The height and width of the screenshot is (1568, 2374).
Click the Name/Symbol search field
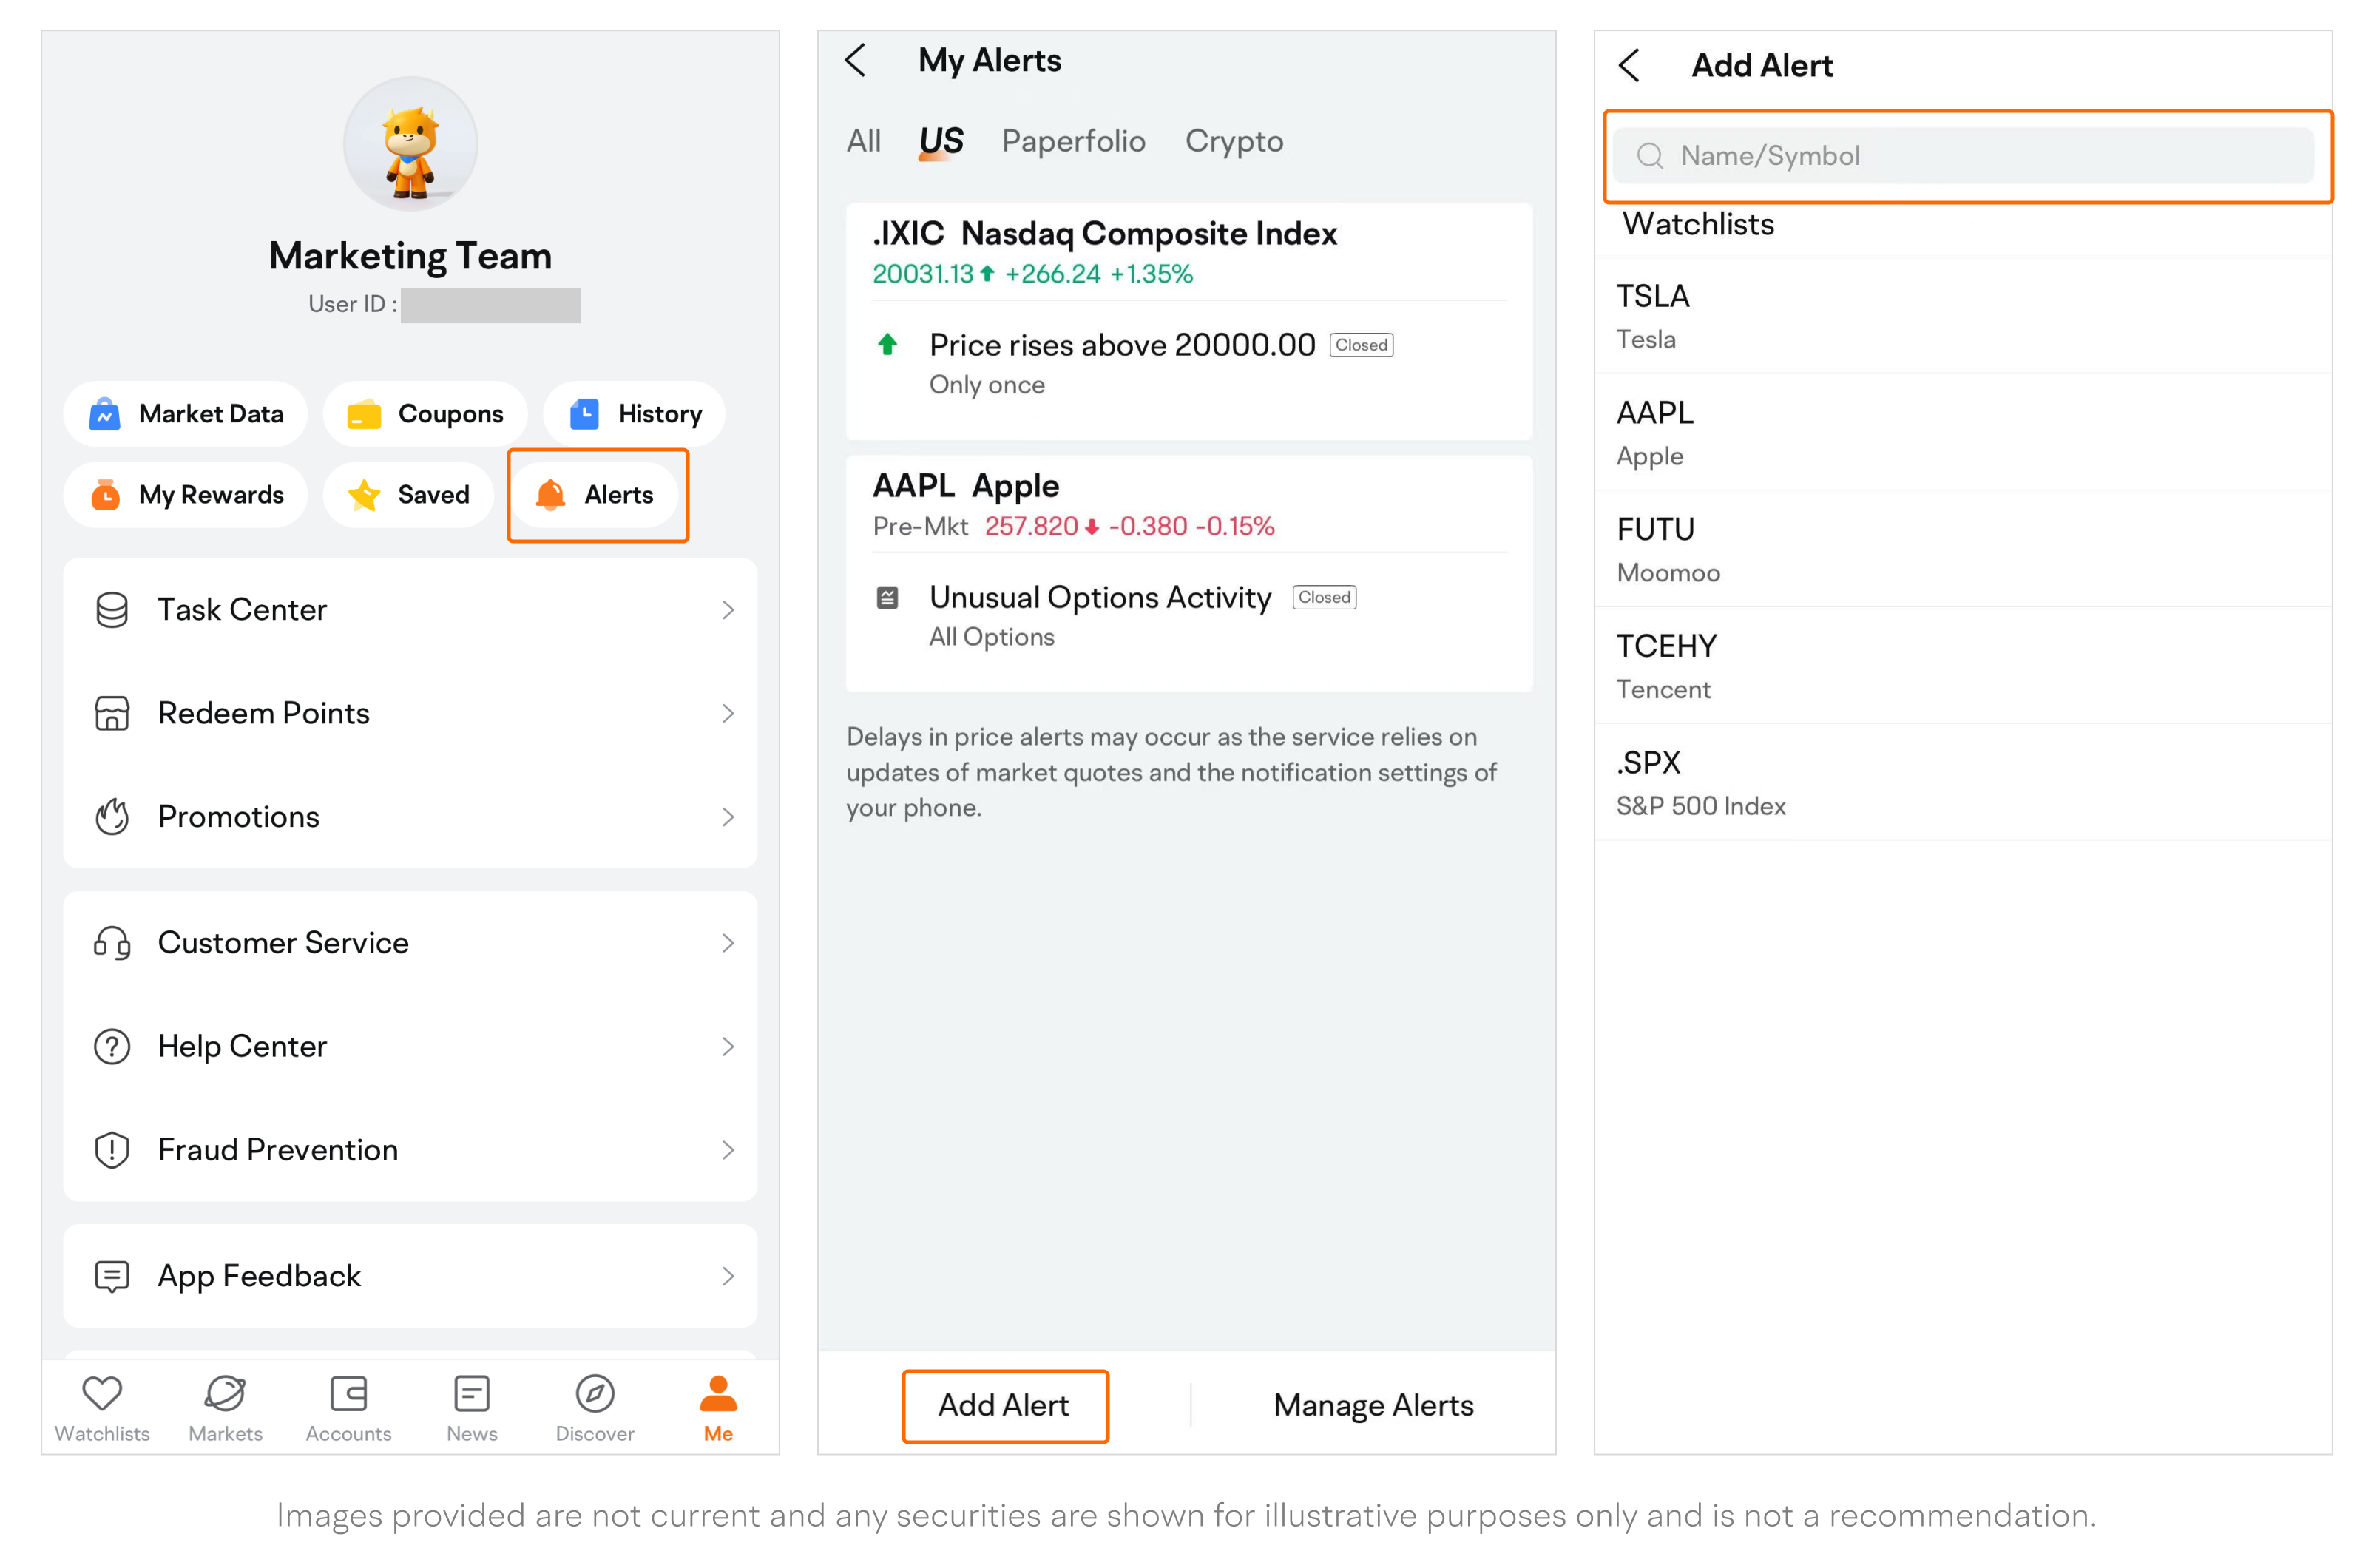[x=1963, y=156]
